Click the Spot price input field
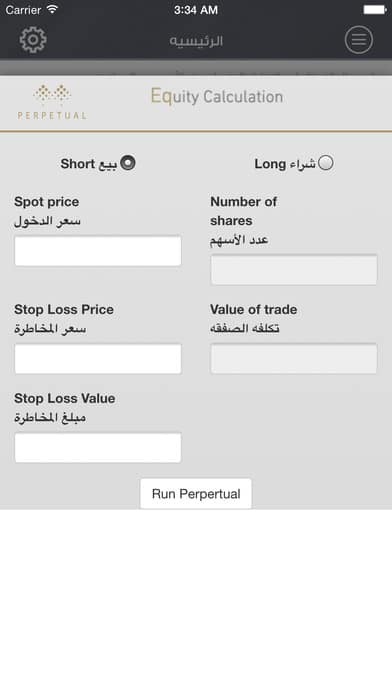 click(x=98, y=251)
